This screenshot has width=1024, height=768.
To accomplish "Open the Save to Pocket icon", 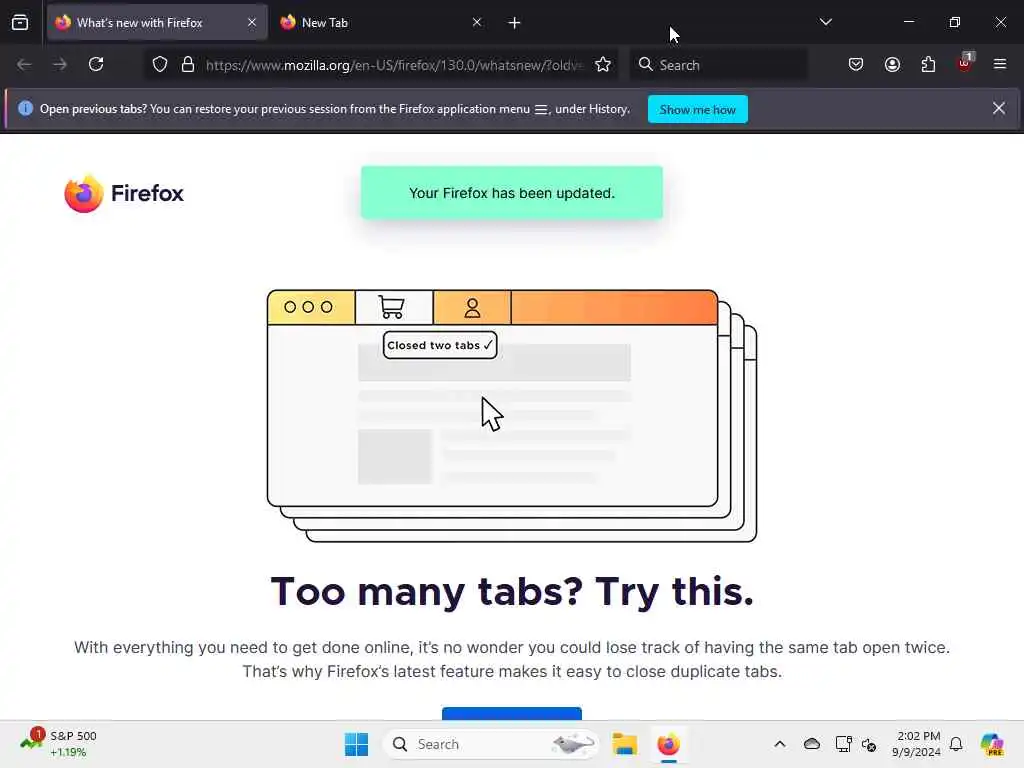I will point(856,65).
